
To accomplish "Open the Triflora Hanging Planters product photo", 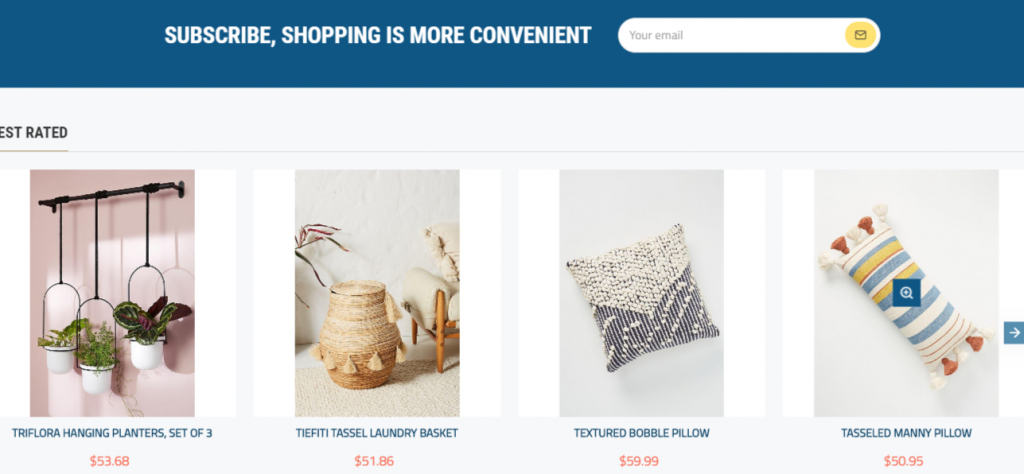I will click(x=112, y=293).
